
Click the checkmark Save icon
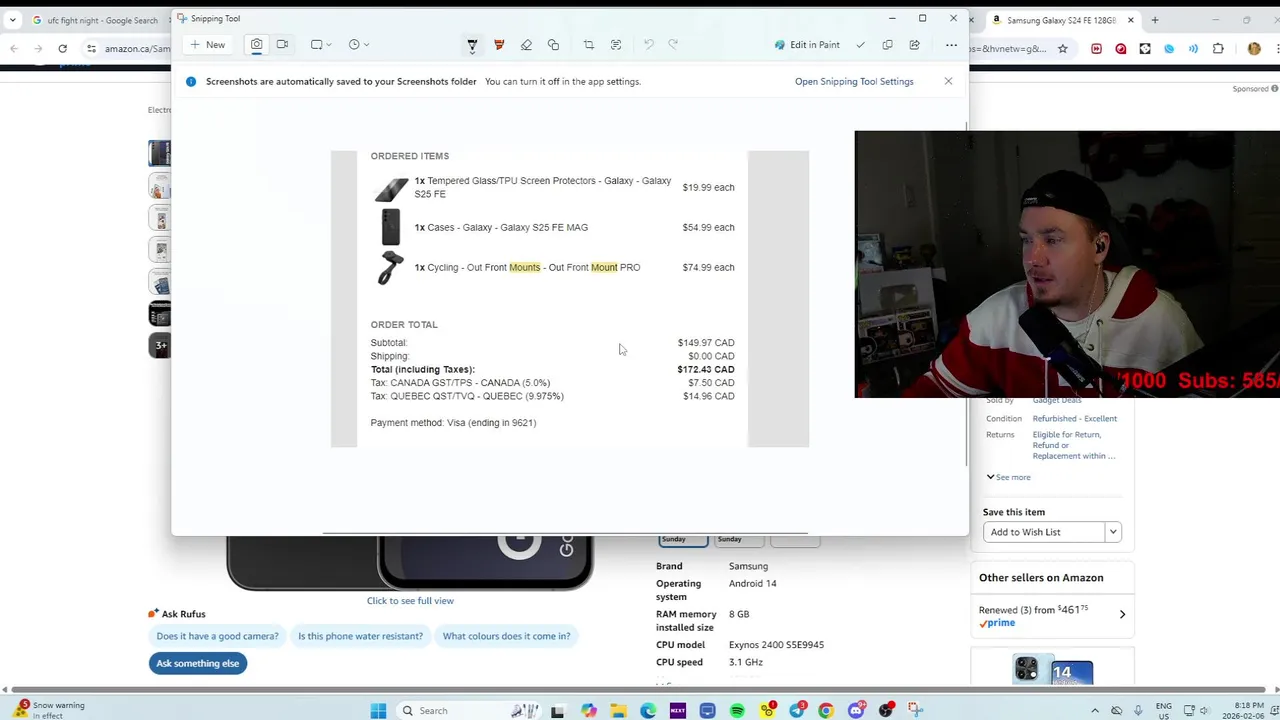860,45
